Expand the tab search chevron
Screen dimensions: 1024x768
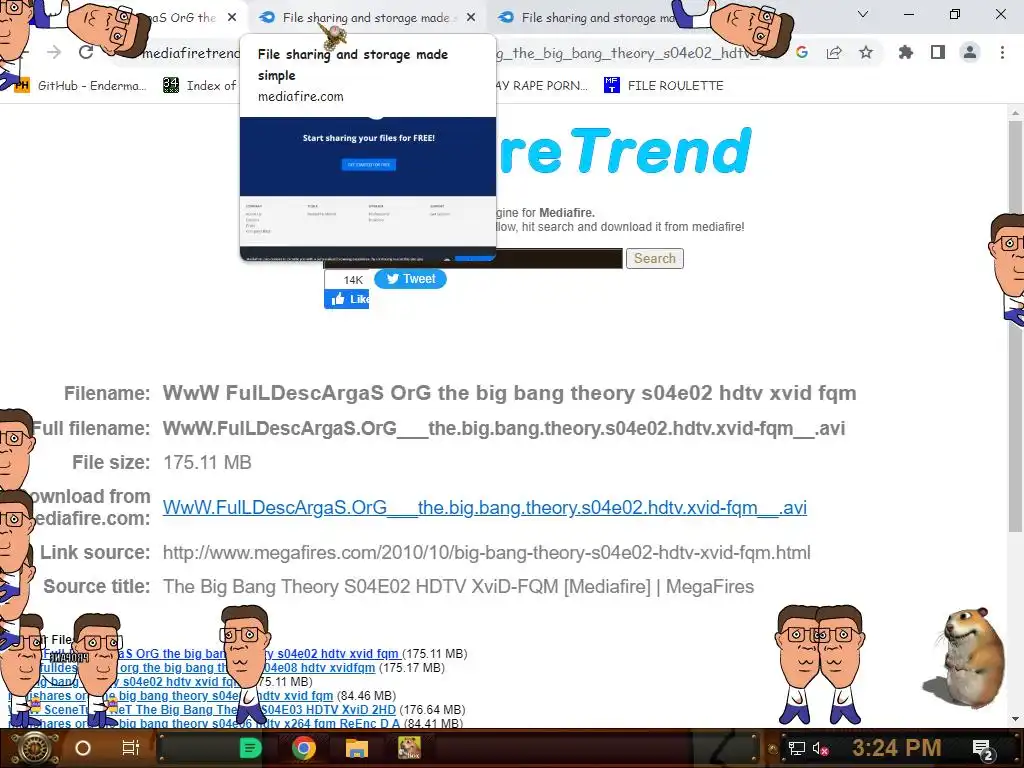pos(863,14)
